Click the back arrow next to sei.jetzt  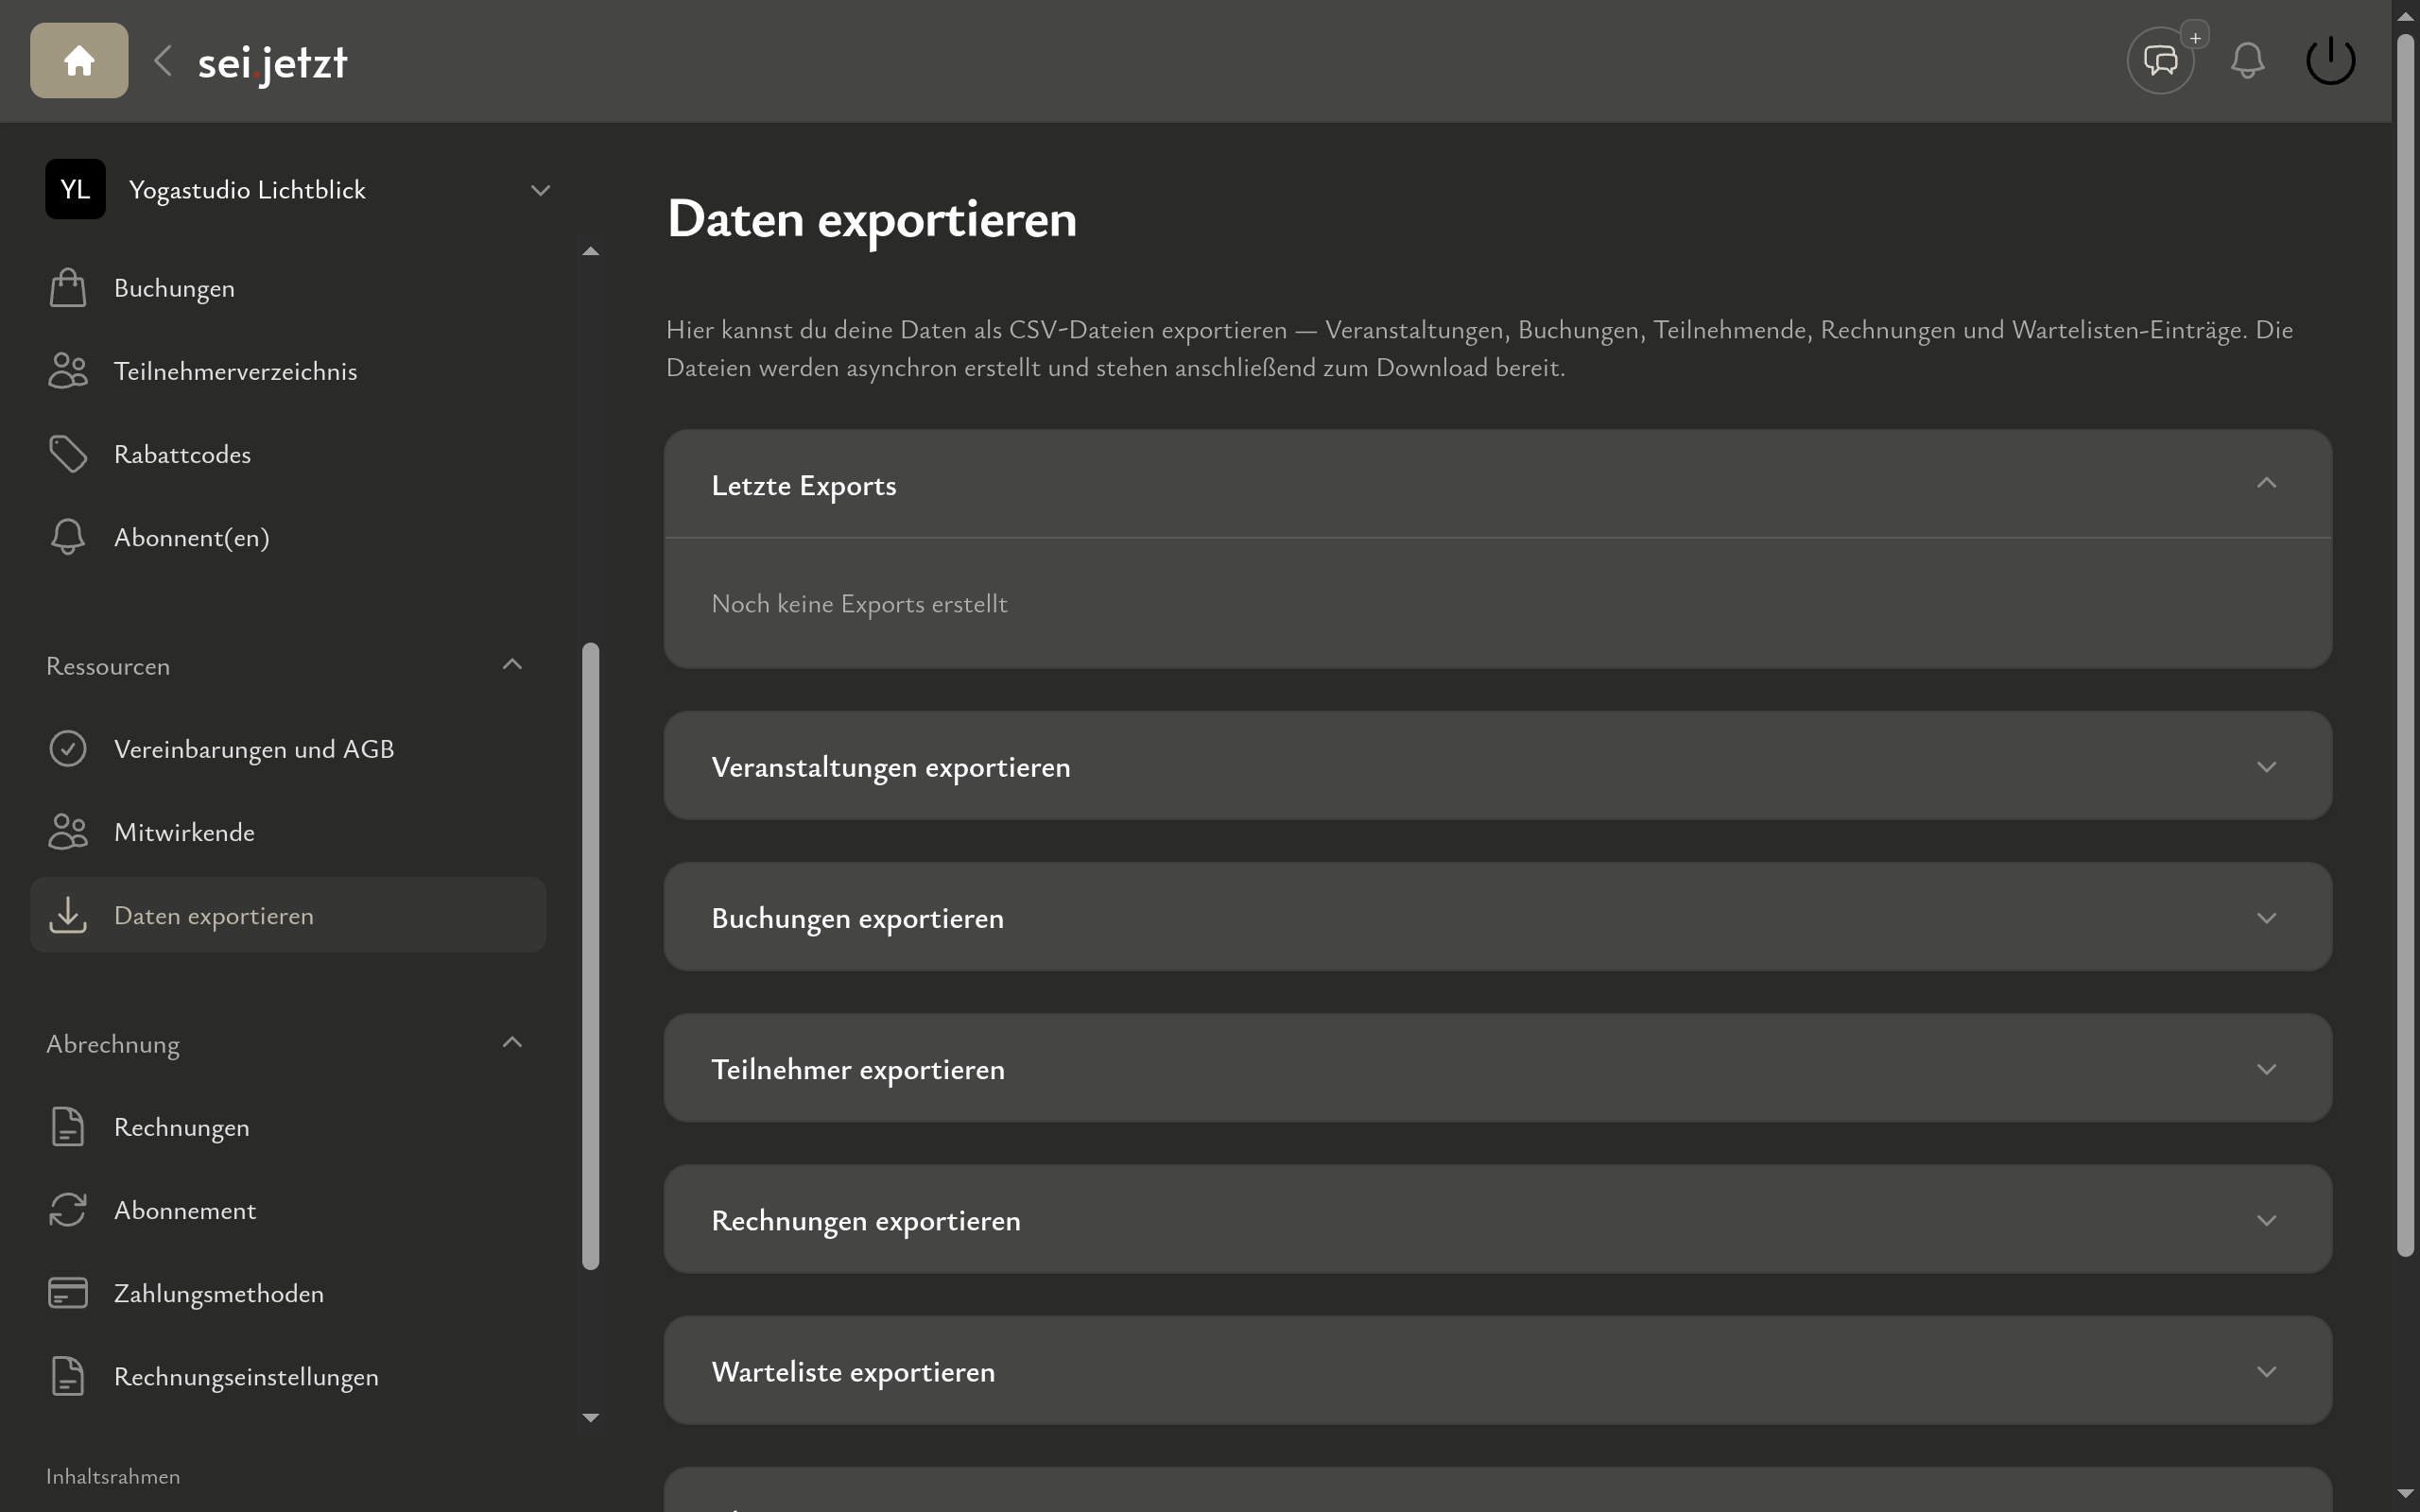tap(162, 60)
